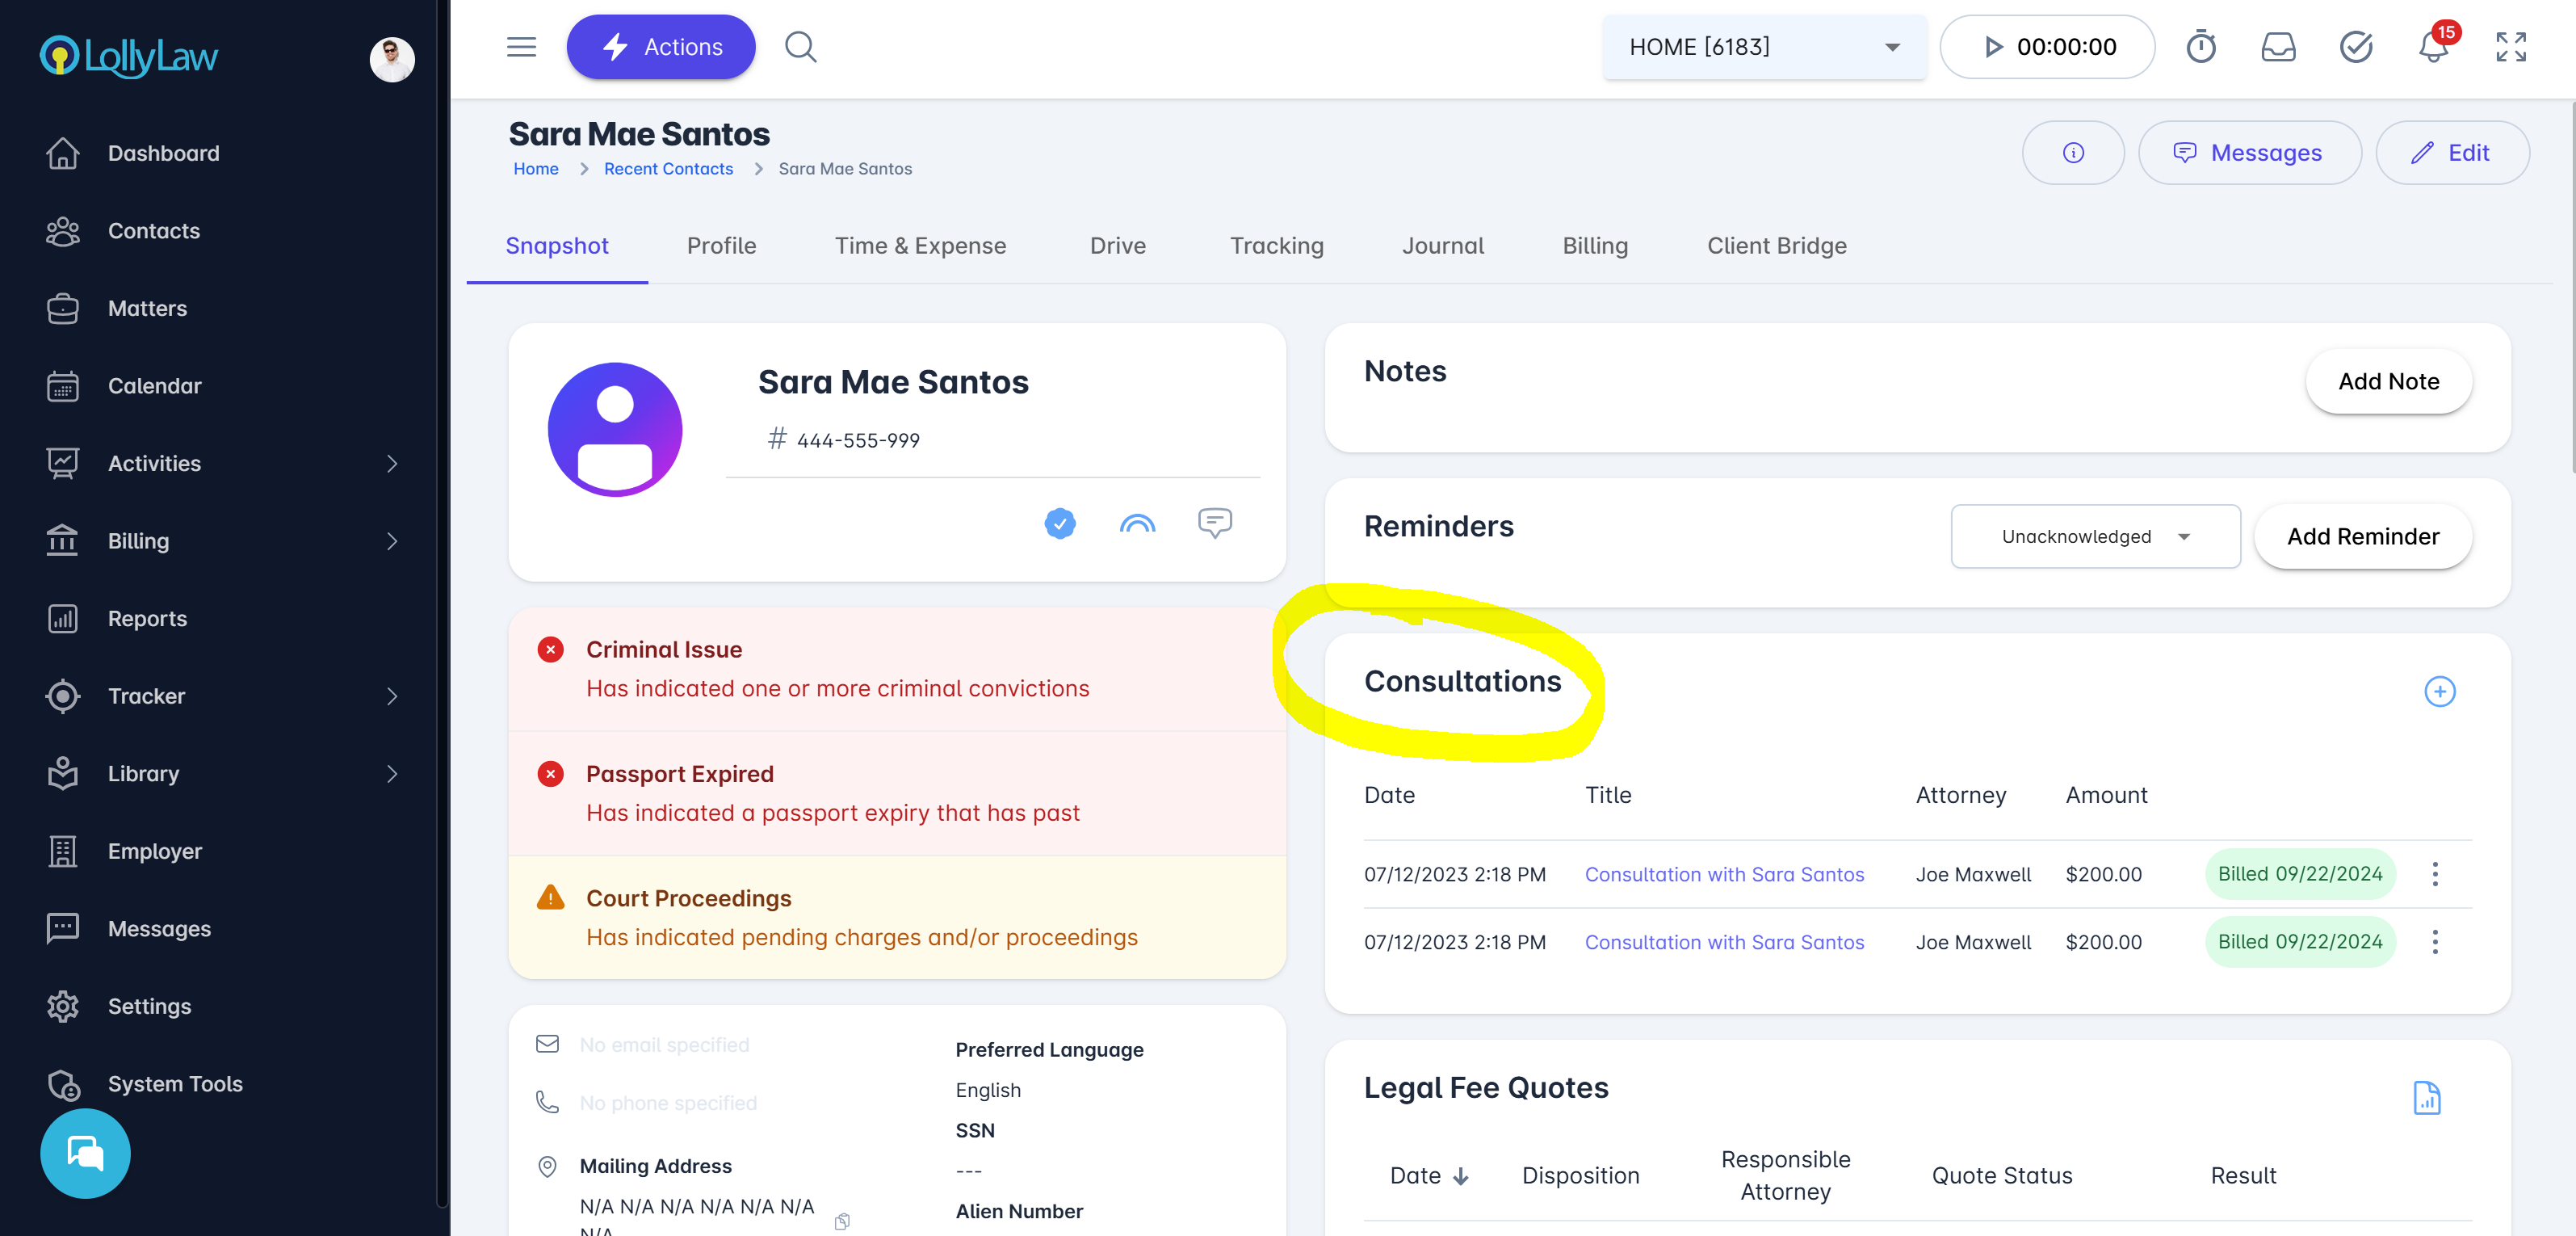Viewport: 2576px width, 1236px height.
Task: Open the live chat support bubble
Action: [85, 1153]
